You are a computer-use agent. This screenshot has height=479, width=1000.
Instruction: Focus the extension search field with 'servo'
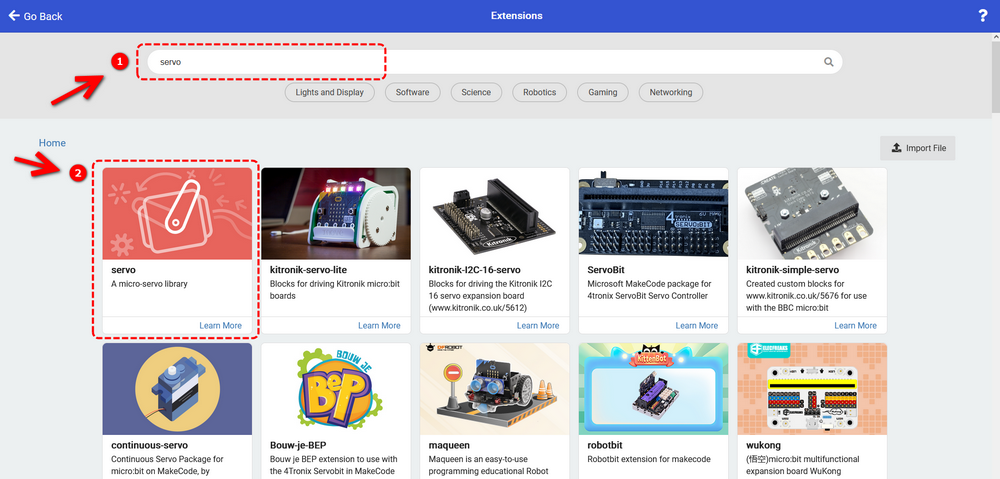click(x=494, y=62)
